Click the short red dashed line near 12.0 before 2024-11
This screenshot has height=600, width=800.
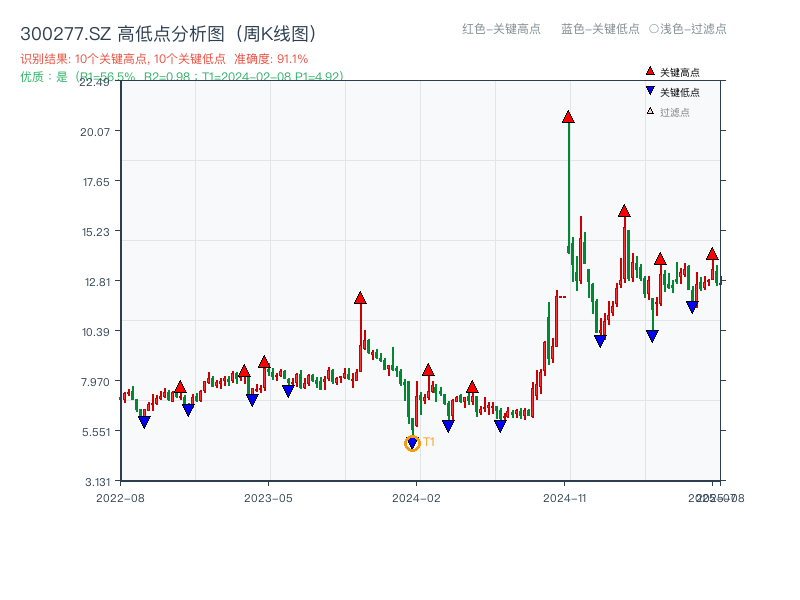[562, 296]
